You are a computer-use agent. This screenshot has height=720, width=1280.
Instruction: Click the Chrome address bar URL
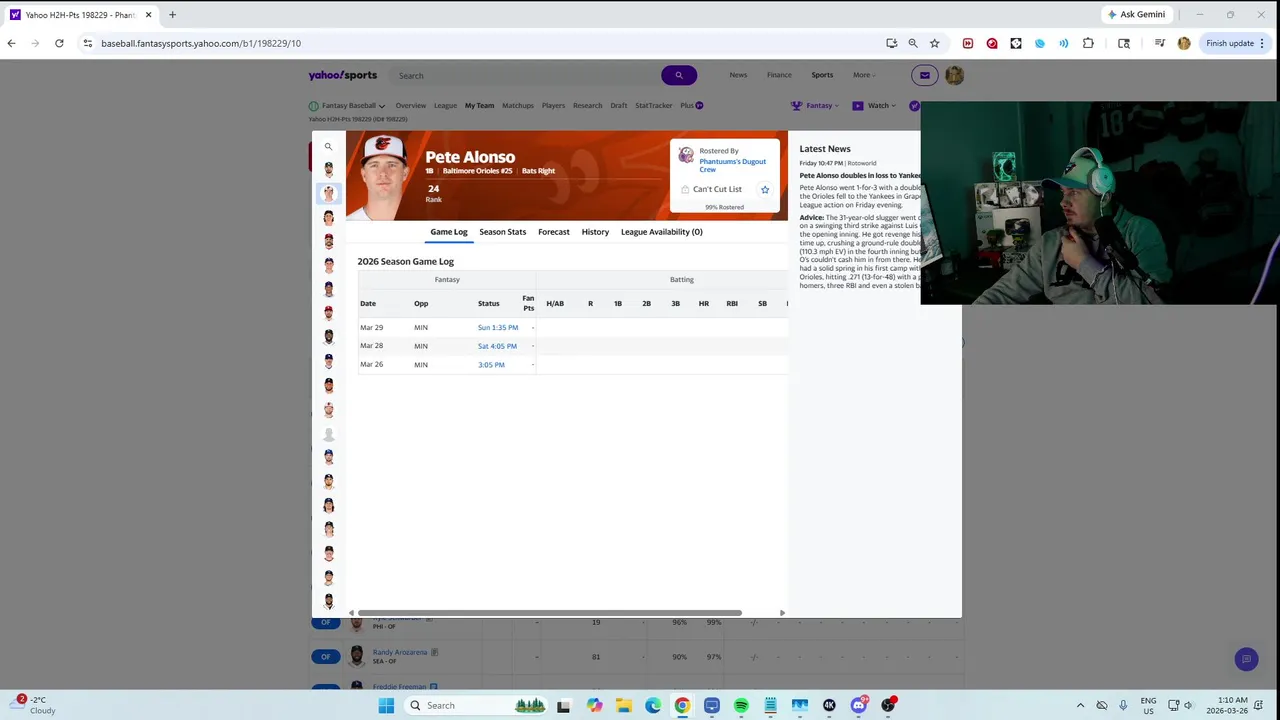[x=201, y=43]
